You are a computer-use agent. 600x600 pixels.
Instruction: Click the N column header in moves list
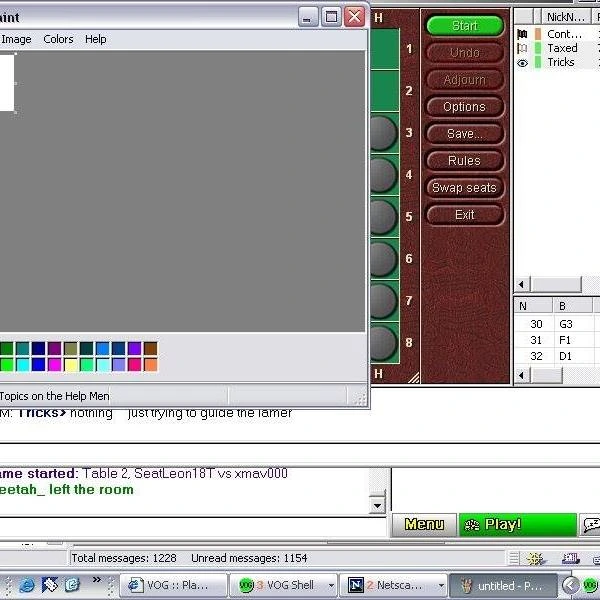[x=533, y=306]
